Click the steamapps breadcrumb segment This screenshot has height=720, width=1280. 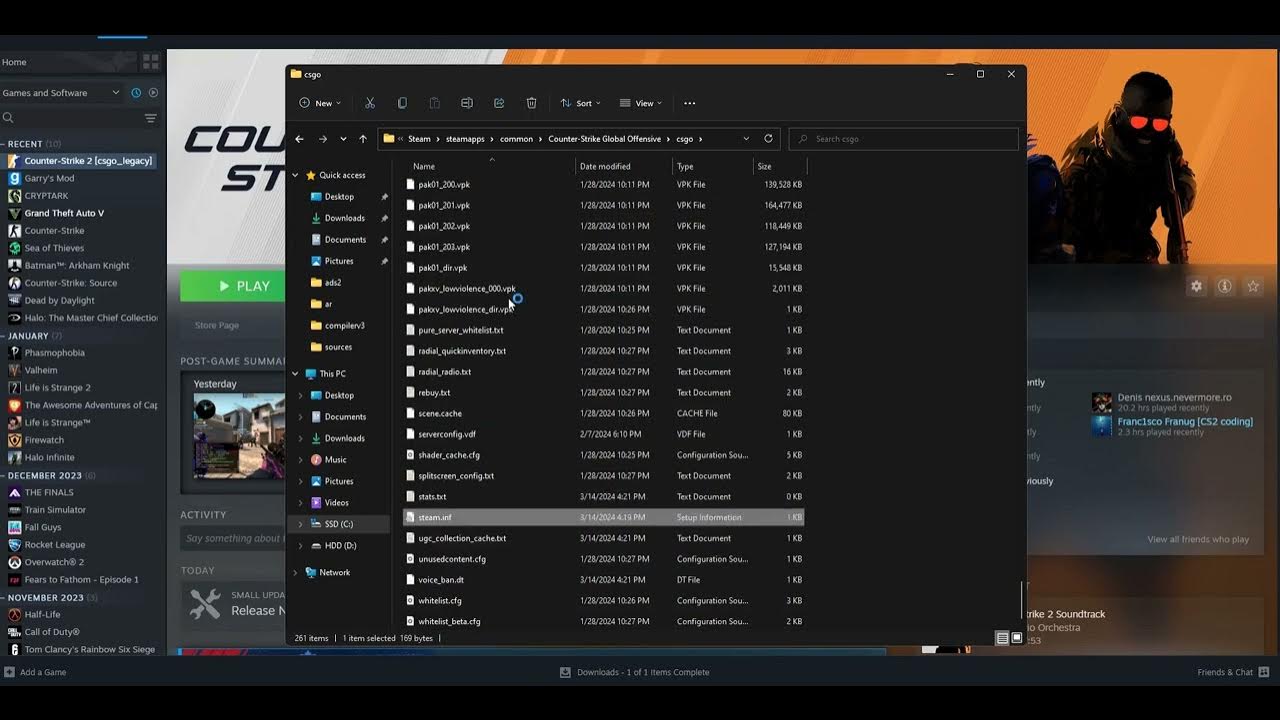[465, 139]
